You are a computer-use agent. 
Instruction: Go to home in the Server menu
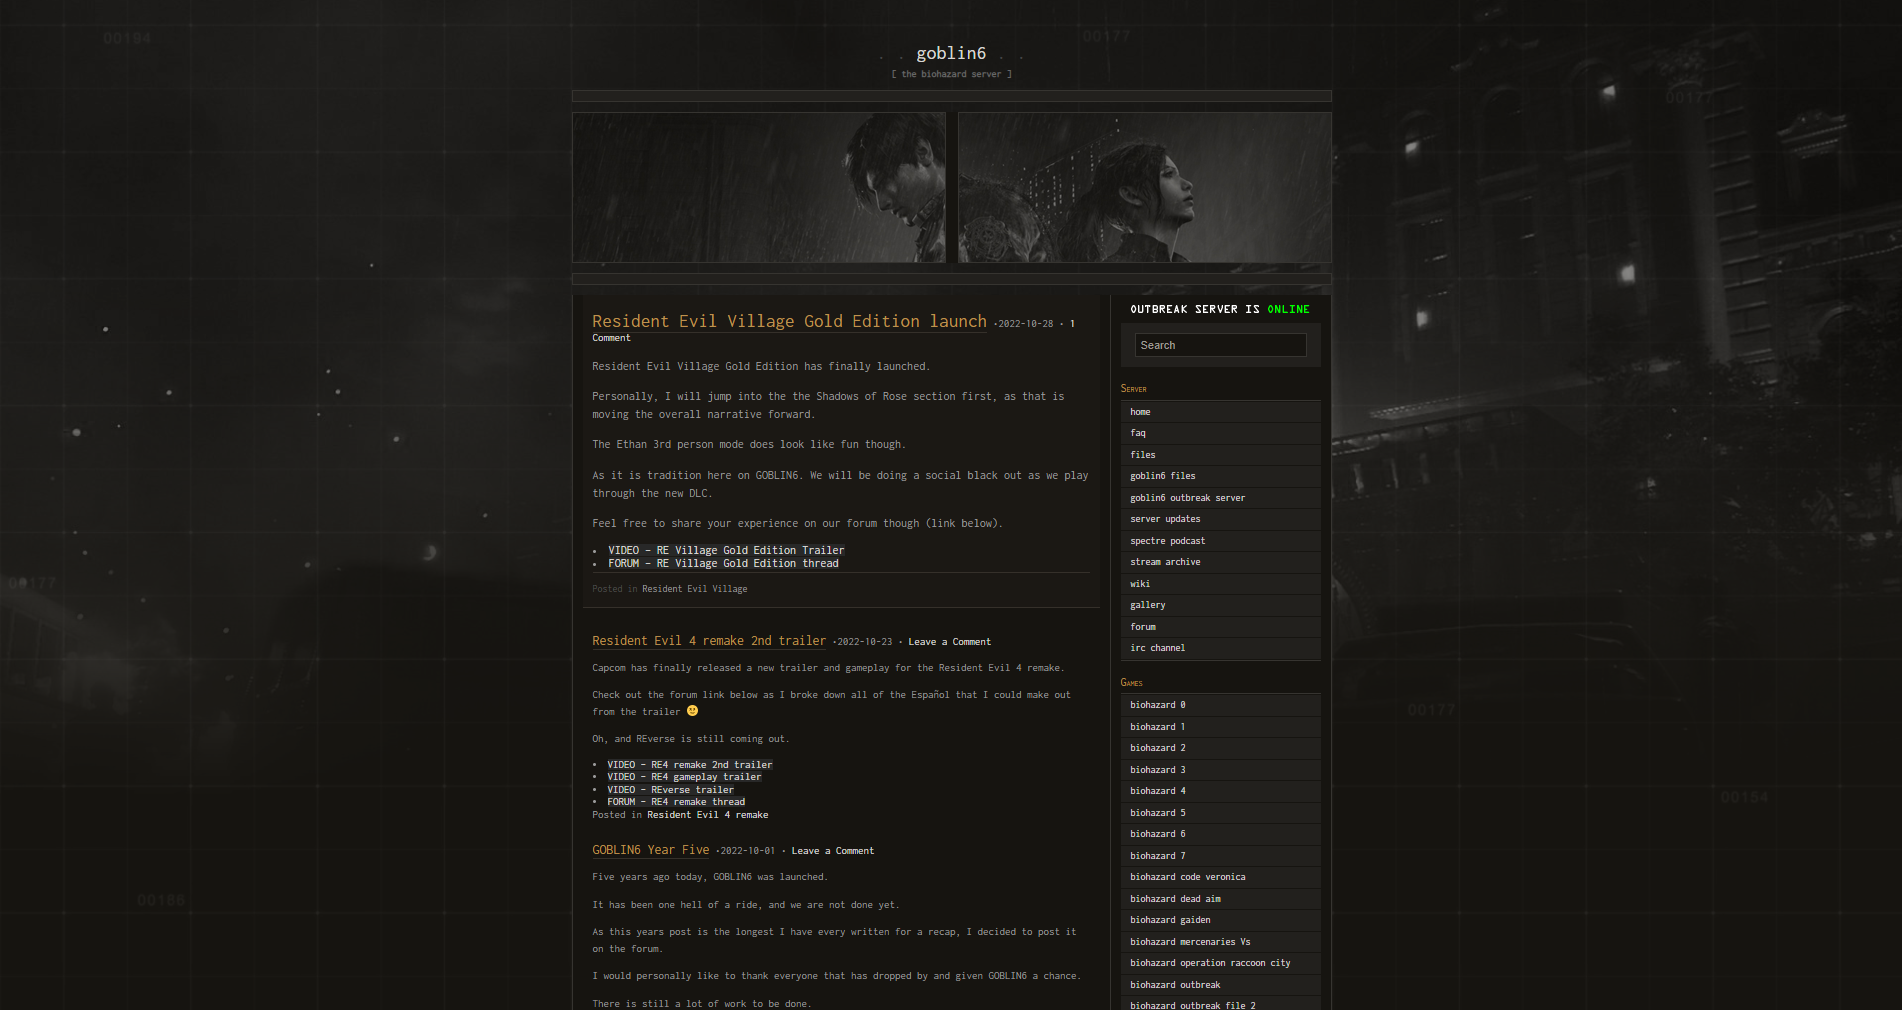(1221, 412)
